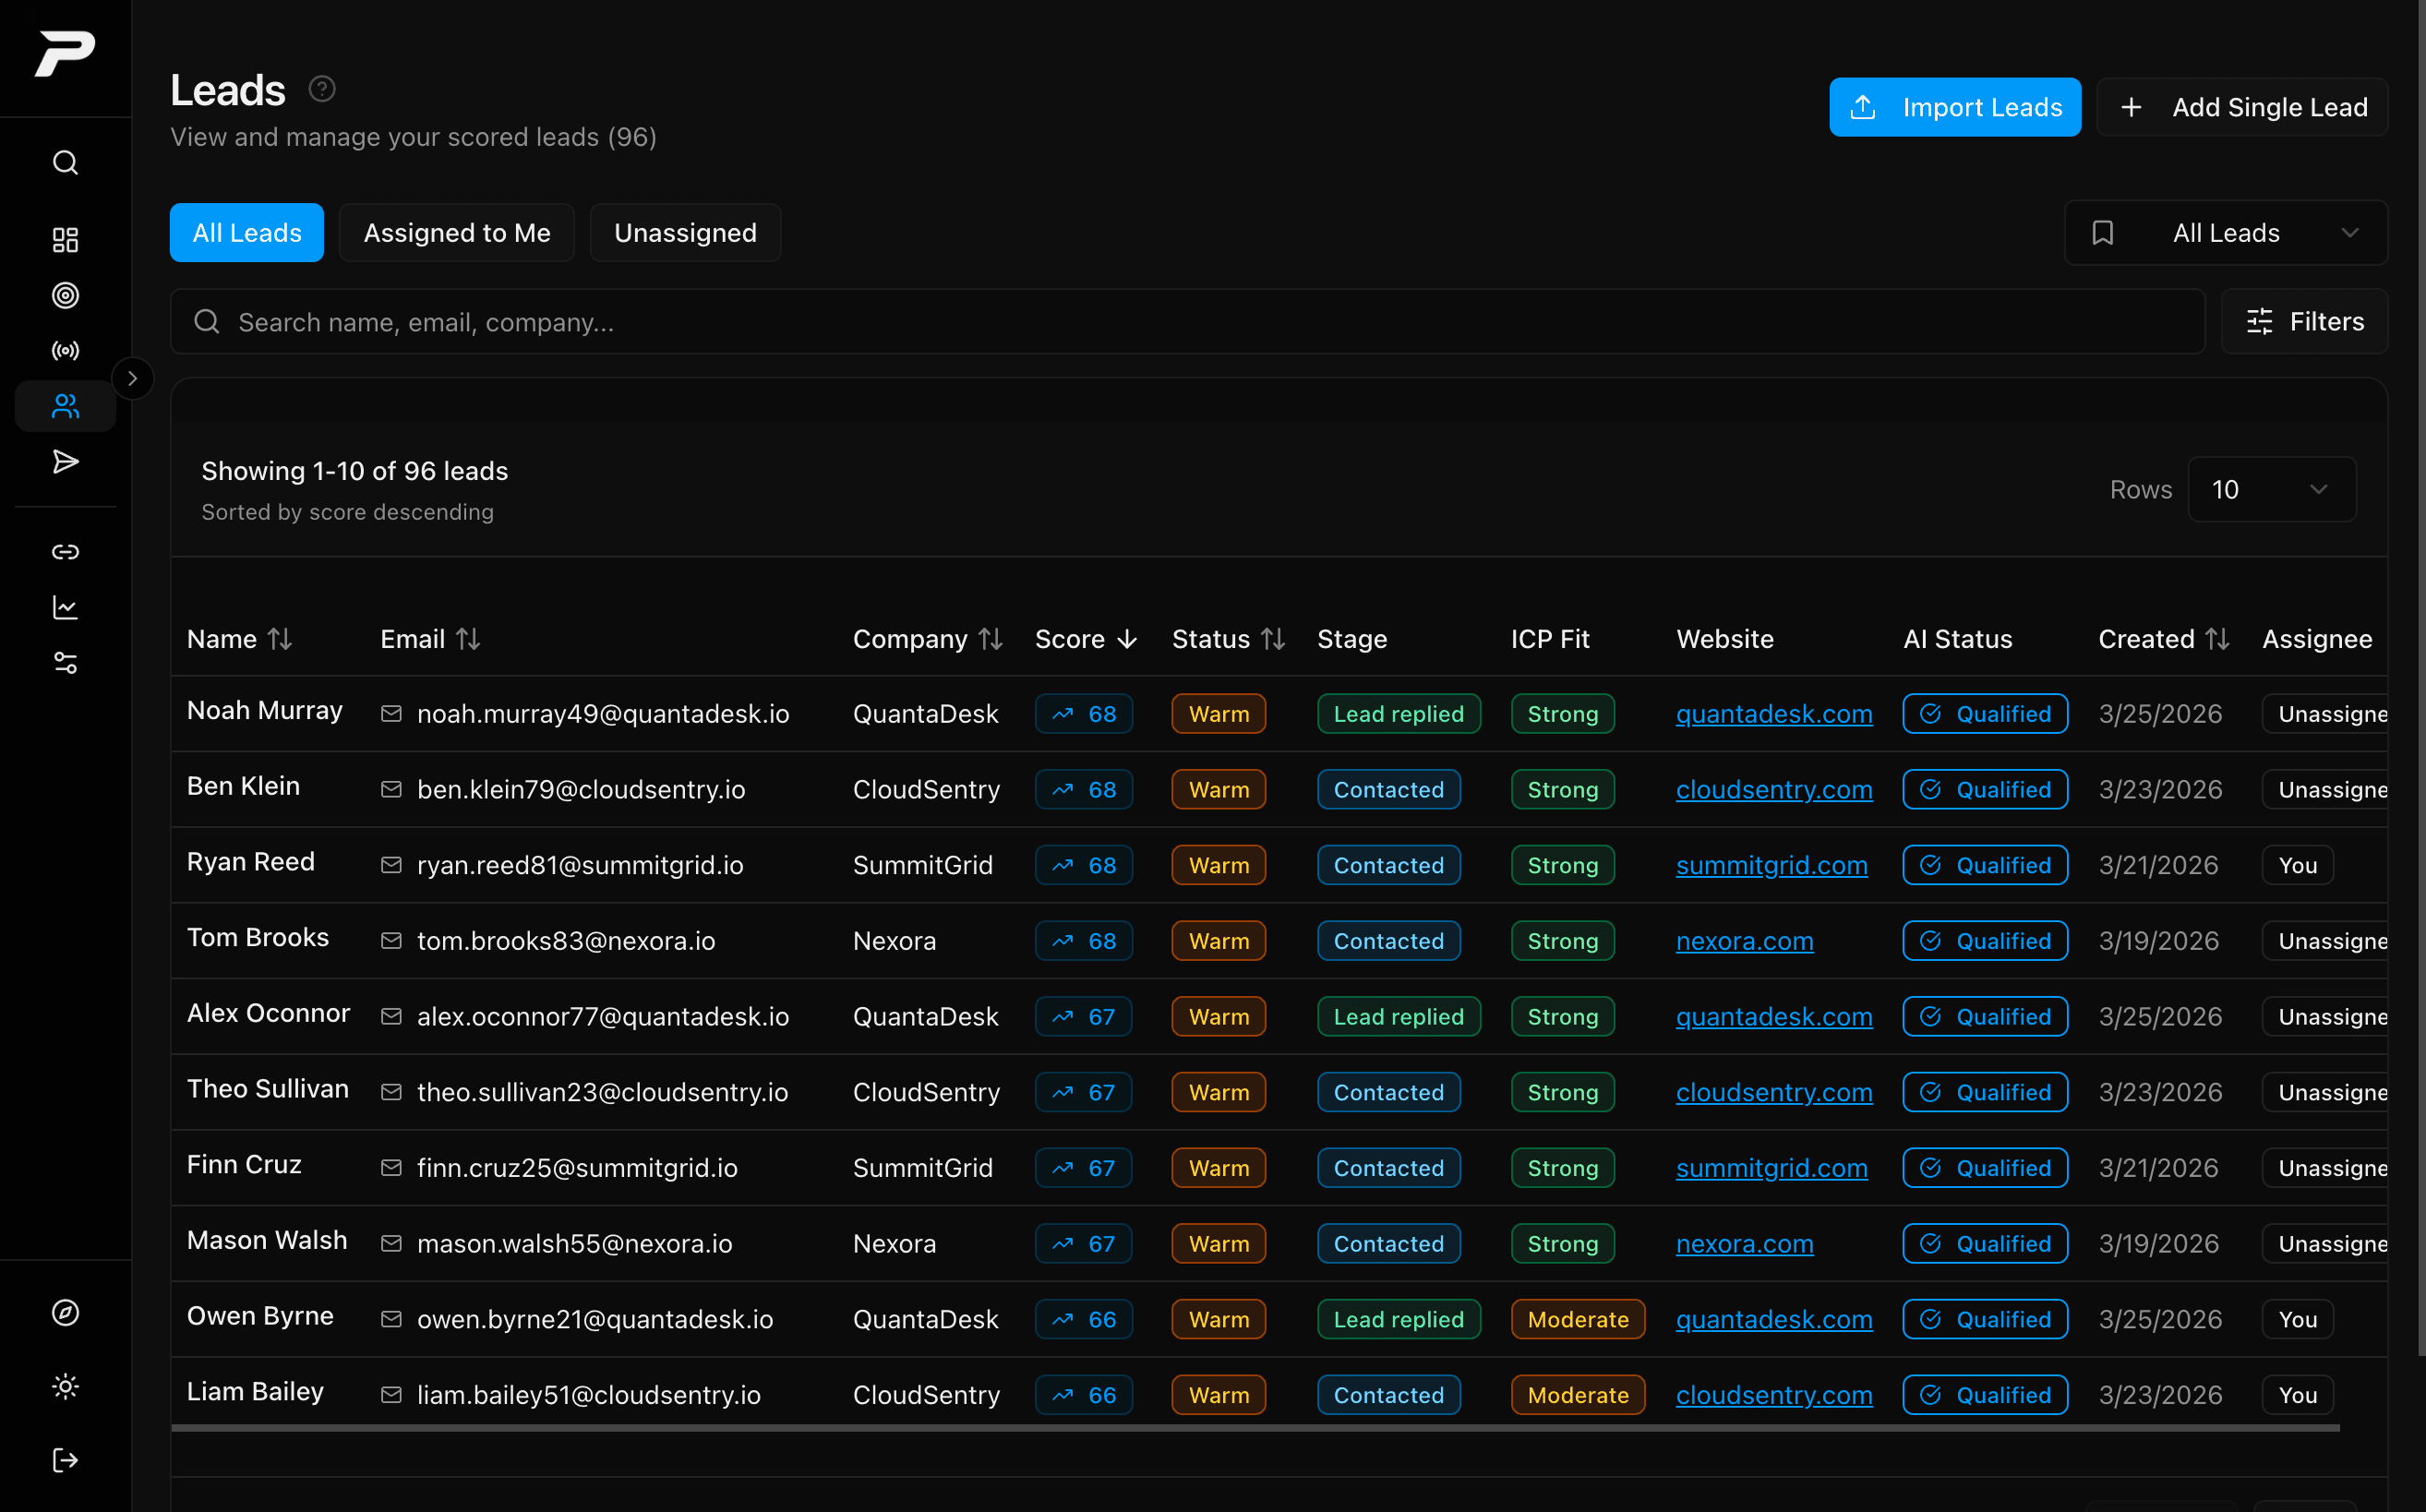Click the mail icon for Owen Byrne
The width and height of the screenshot is (2426, 1512).
391,1318
